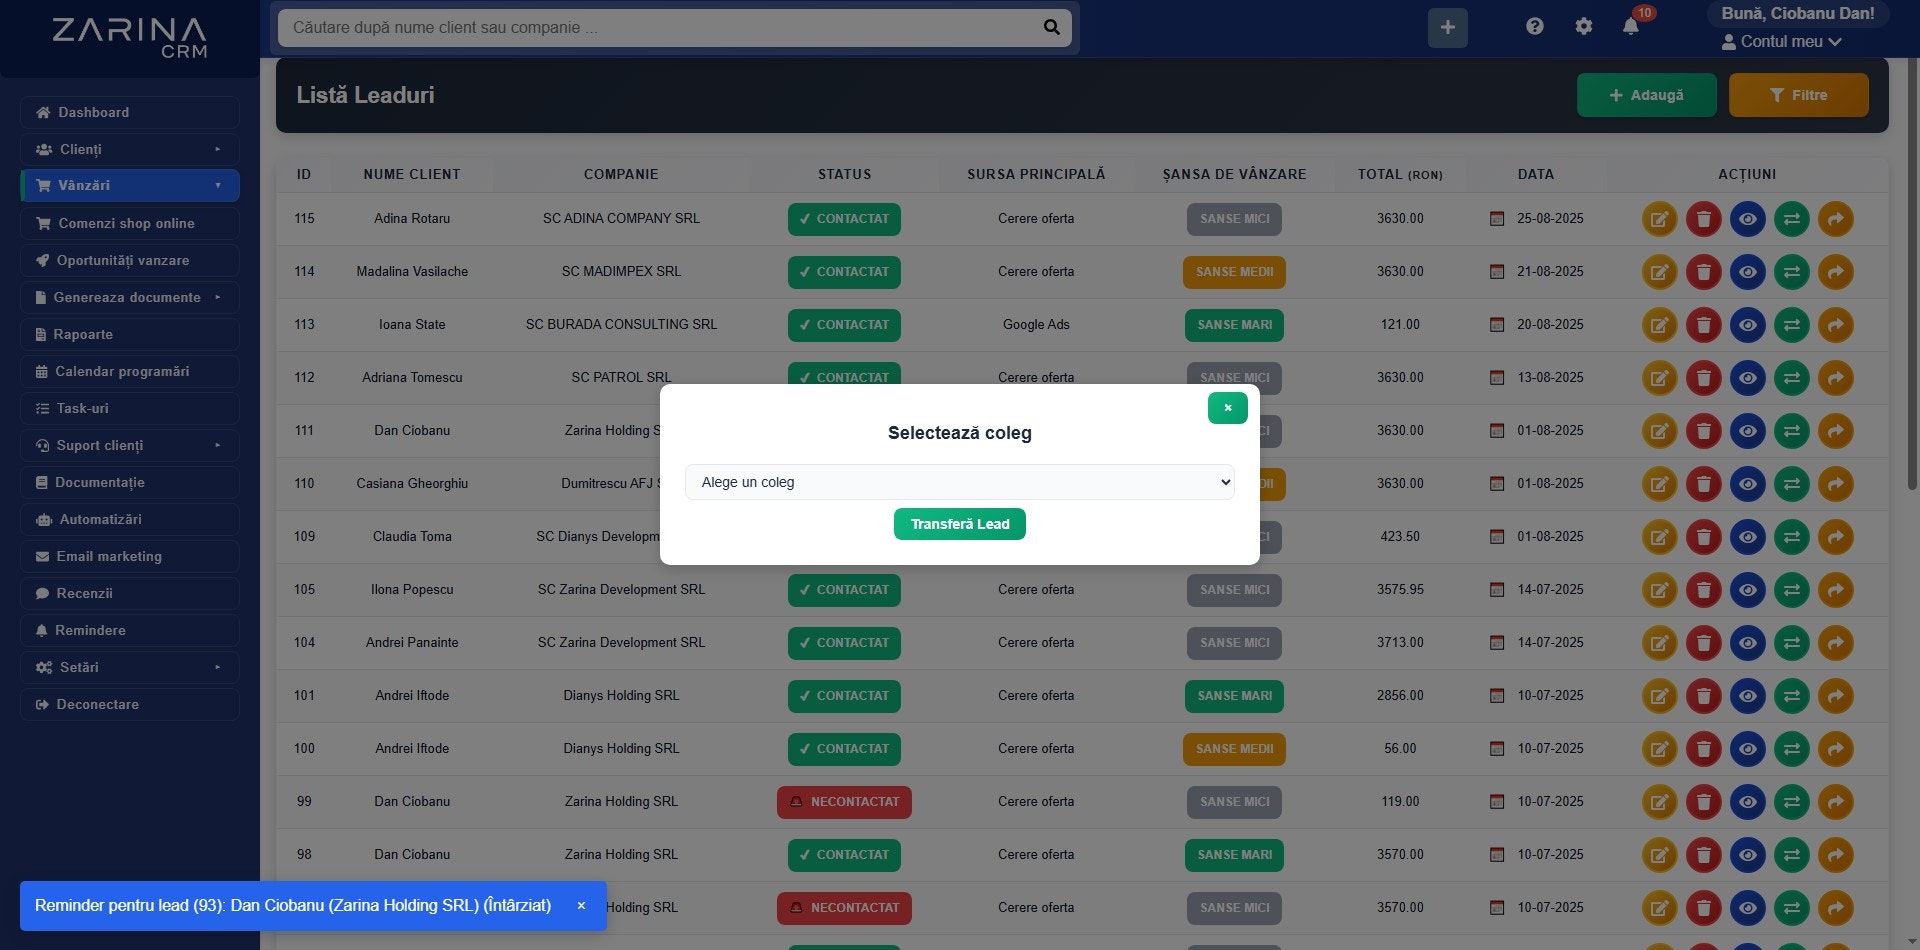This screenshot has height=950, width=1920.
Task: Delete lead 113 Ioana State via trash icon
Action: tap(1704, 325)
